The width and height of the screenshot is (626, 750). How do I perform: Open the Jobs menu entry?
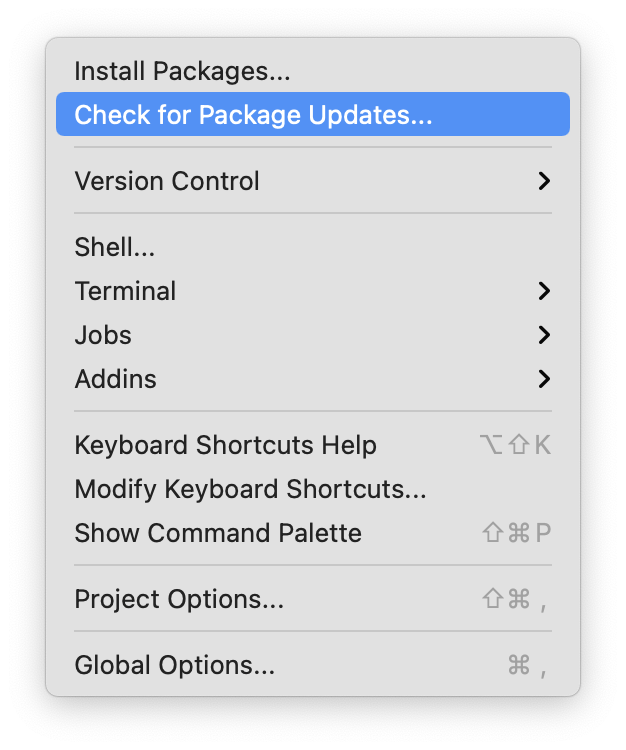click(x=103, y=335)
